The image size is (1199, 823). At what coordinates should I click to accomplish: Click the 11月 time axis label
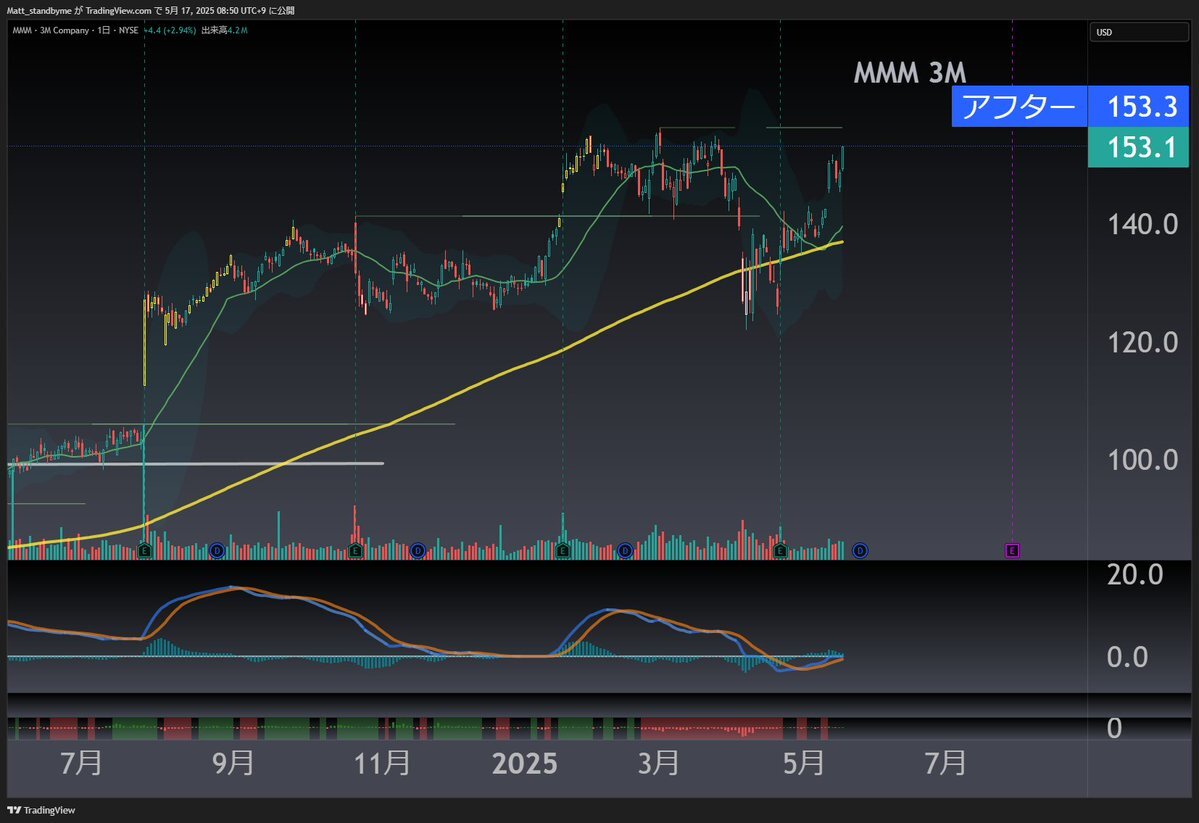click(x=382, y=763)
